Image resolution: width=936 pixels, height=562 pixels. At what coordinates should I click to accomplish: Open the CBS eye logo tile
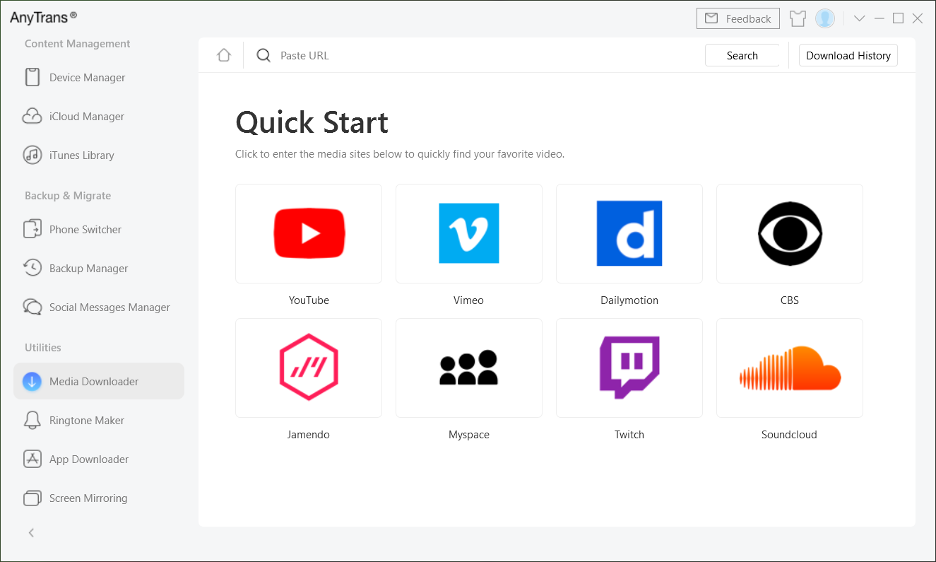point(789,234)
